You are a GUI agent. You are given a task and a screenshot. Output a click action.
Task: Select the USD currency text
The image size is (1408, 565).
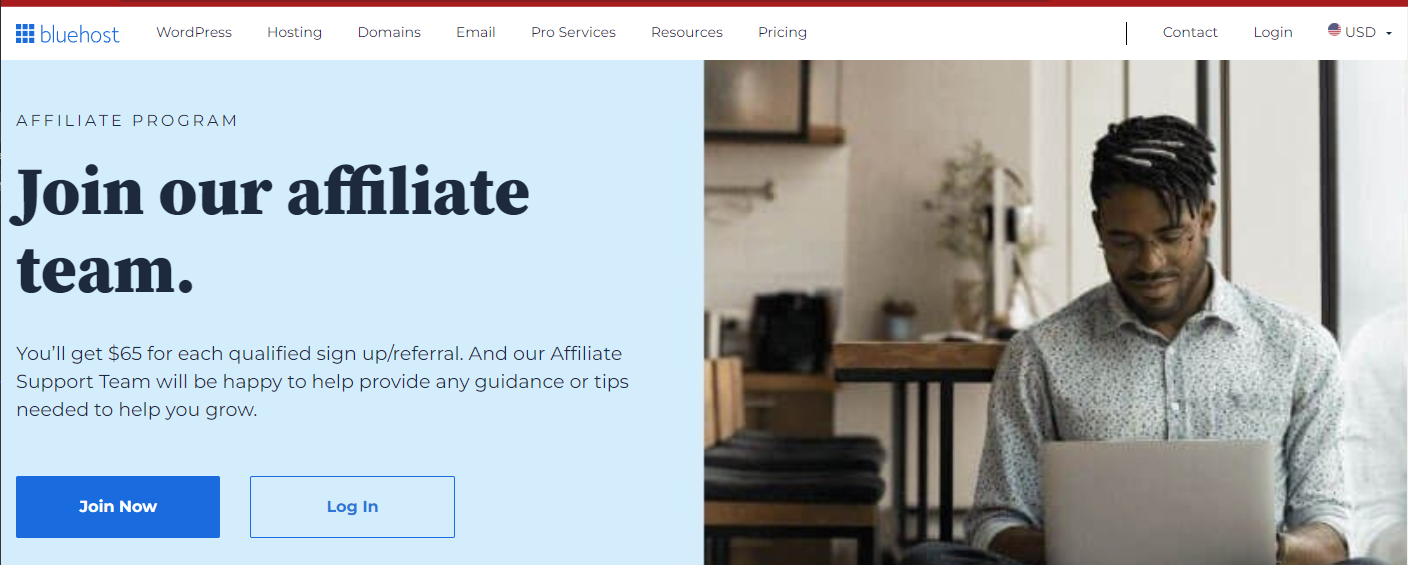pos(1360,32)
